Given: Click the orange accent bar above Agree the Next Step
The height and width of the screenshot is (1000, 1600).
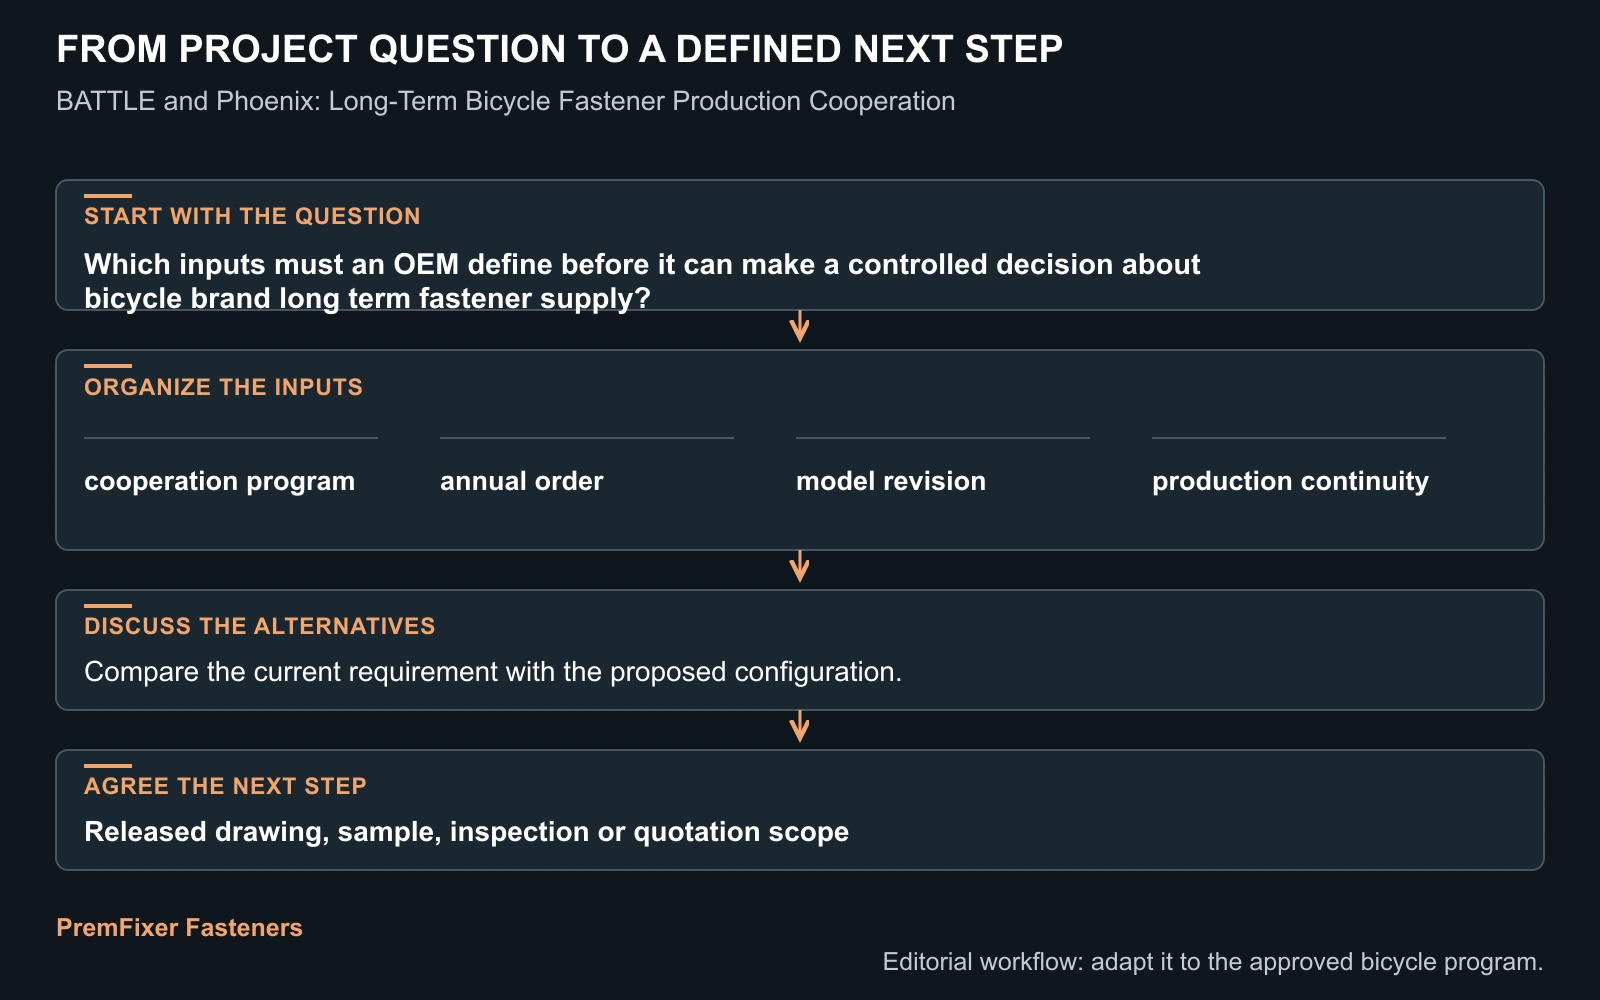Looking at the screenshot, I should (x=108, y=766).
